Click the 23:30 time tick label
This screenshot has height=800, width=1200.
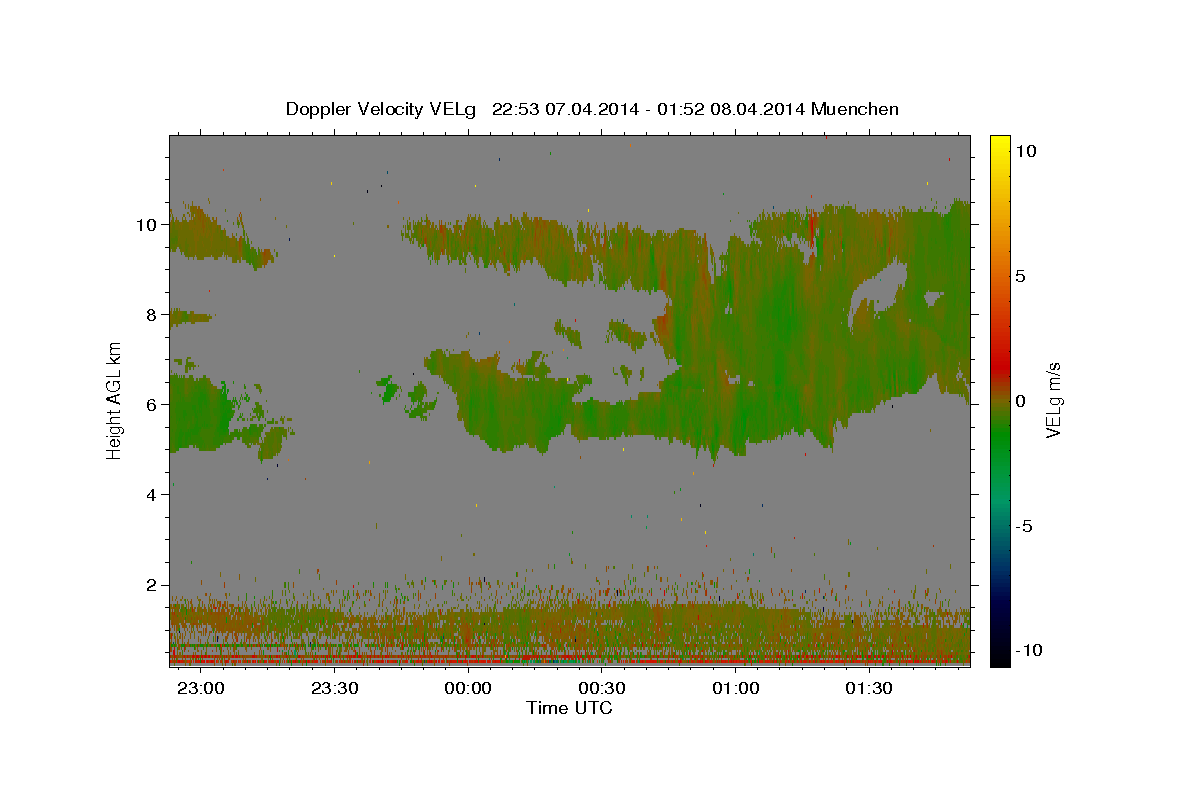(x=334, y=688)
